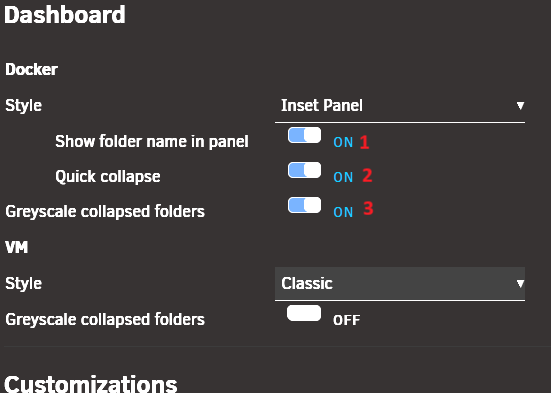551x393 pixels.
Task: Click the arrow beside Inset Panel
Action: (520, 105)
